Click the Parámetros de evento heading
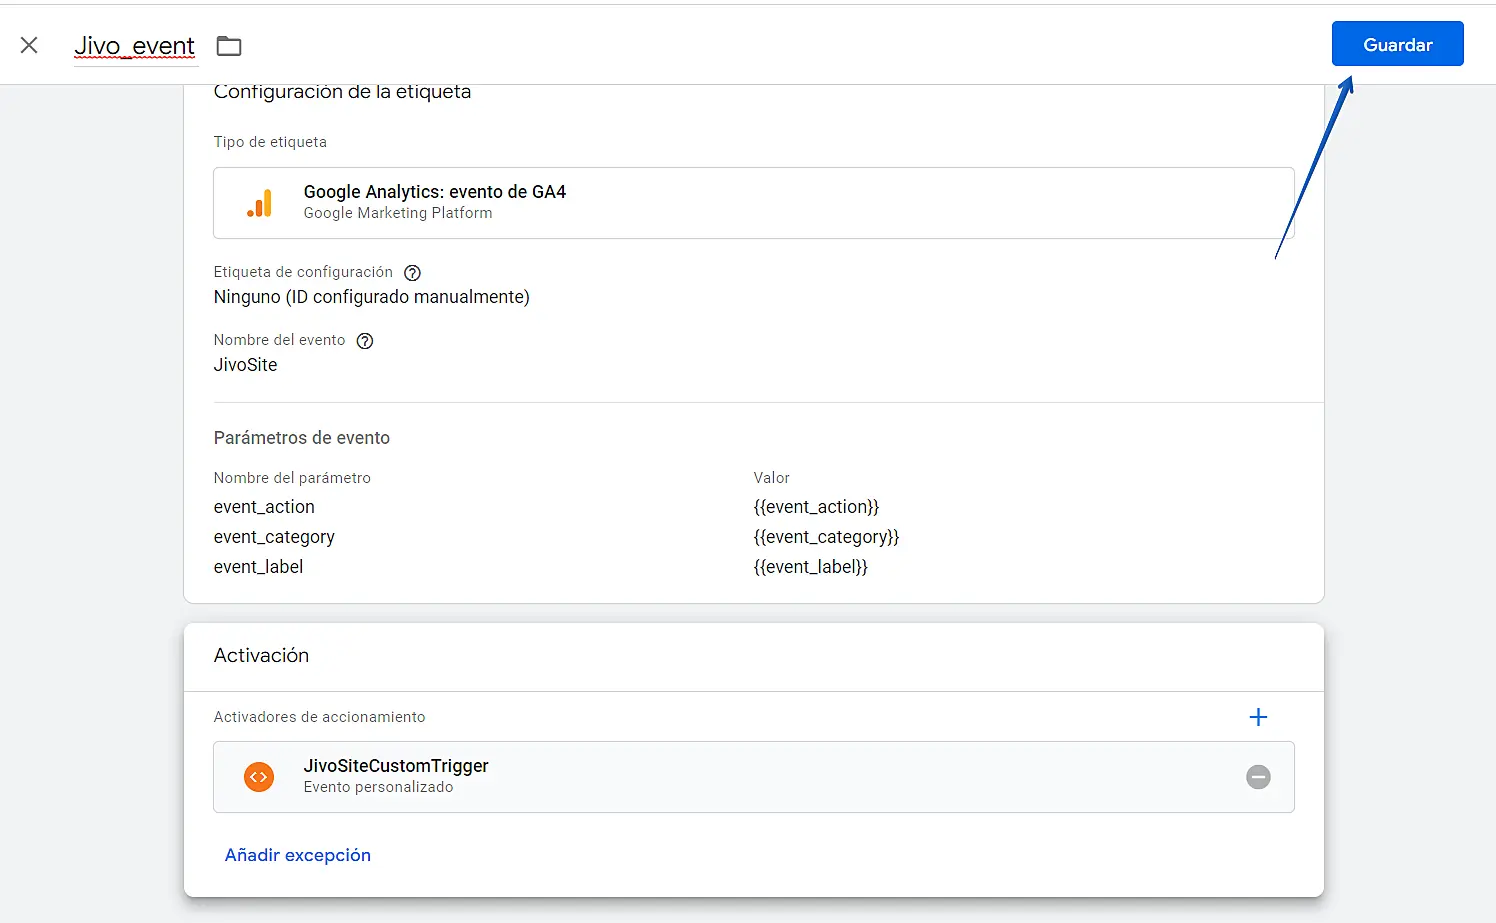Screen dimensions: 1496x923 tap(301, 438)
